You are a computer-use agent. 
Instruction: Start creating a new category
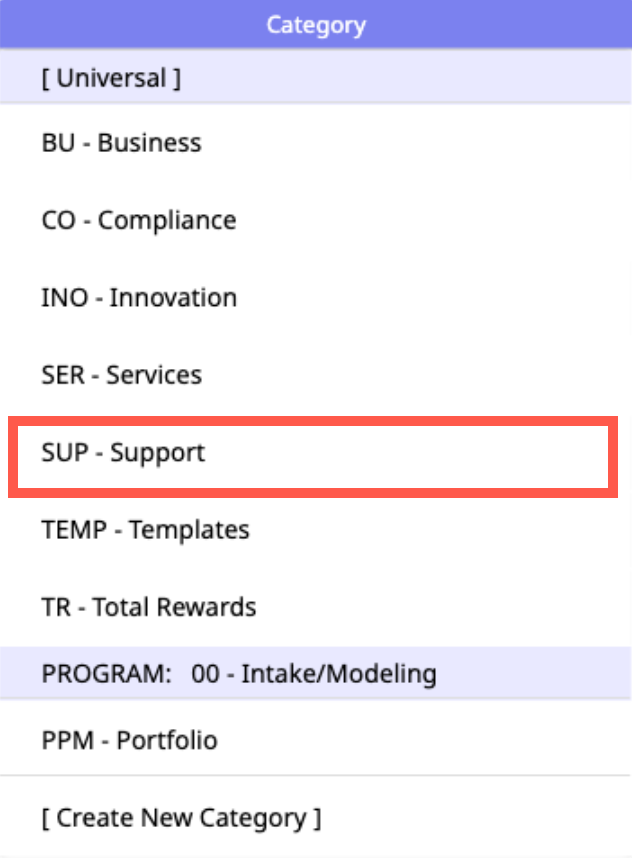[181, 818]
